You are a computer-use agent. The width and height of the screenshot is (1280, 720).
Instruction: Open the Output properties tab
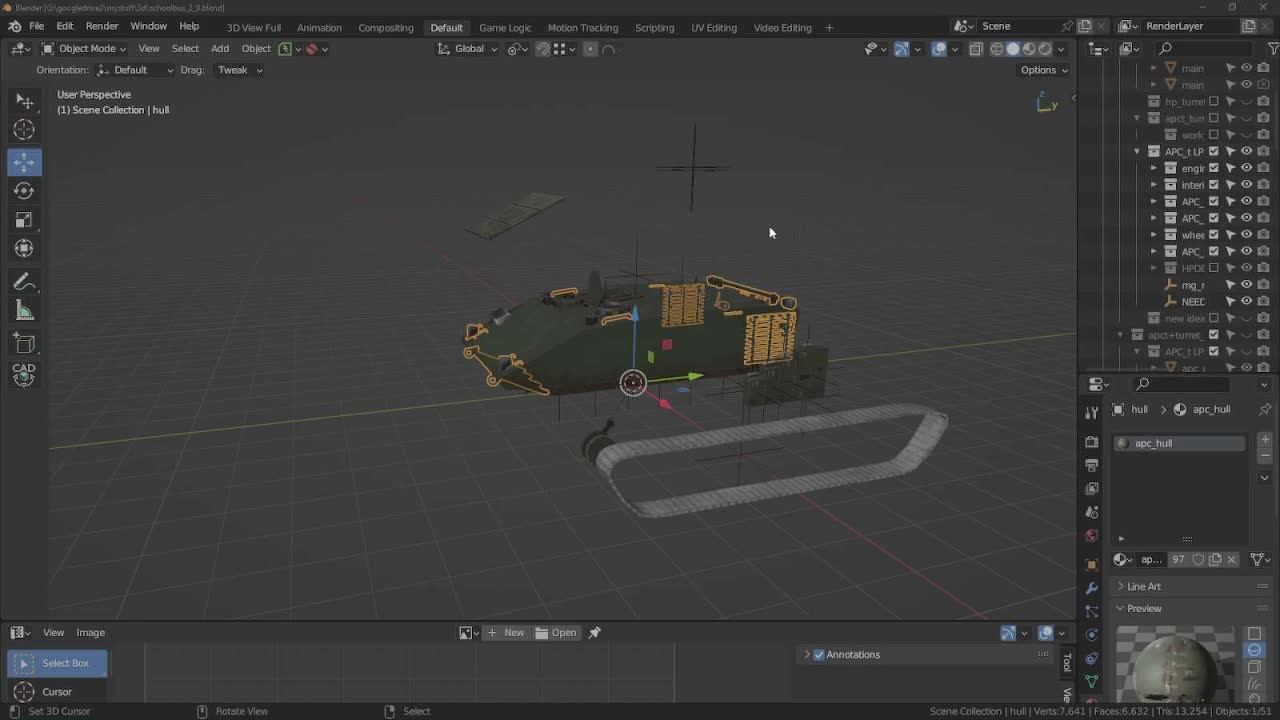coord(1091,465)
